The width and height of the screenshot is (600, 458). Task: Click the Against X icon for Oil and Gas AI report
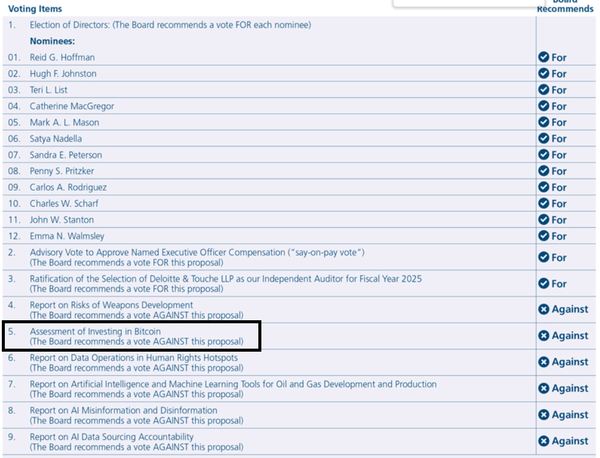click(543, 388)
